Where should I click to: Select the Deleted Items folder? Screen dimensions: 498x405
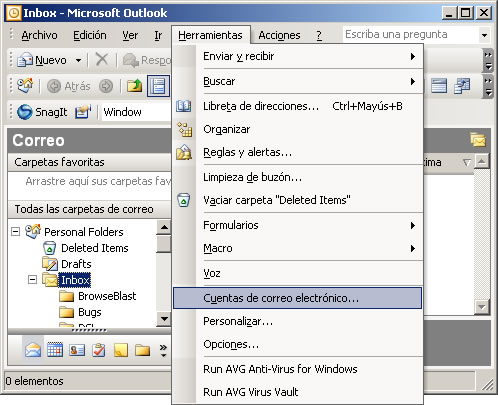coord(95,248)
